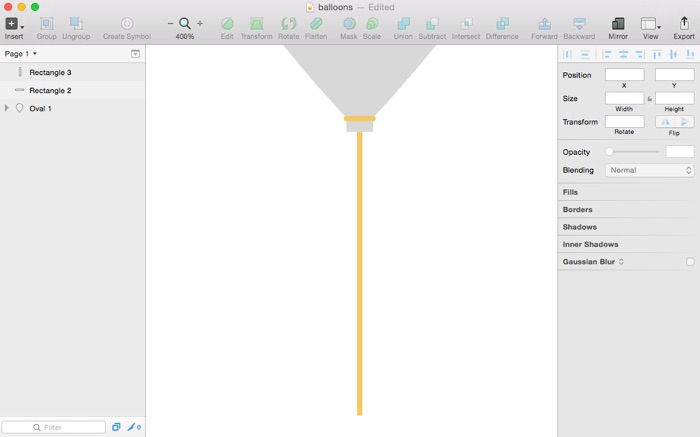Click the Mask icon
700x437 pixels.
click(349, 24)
